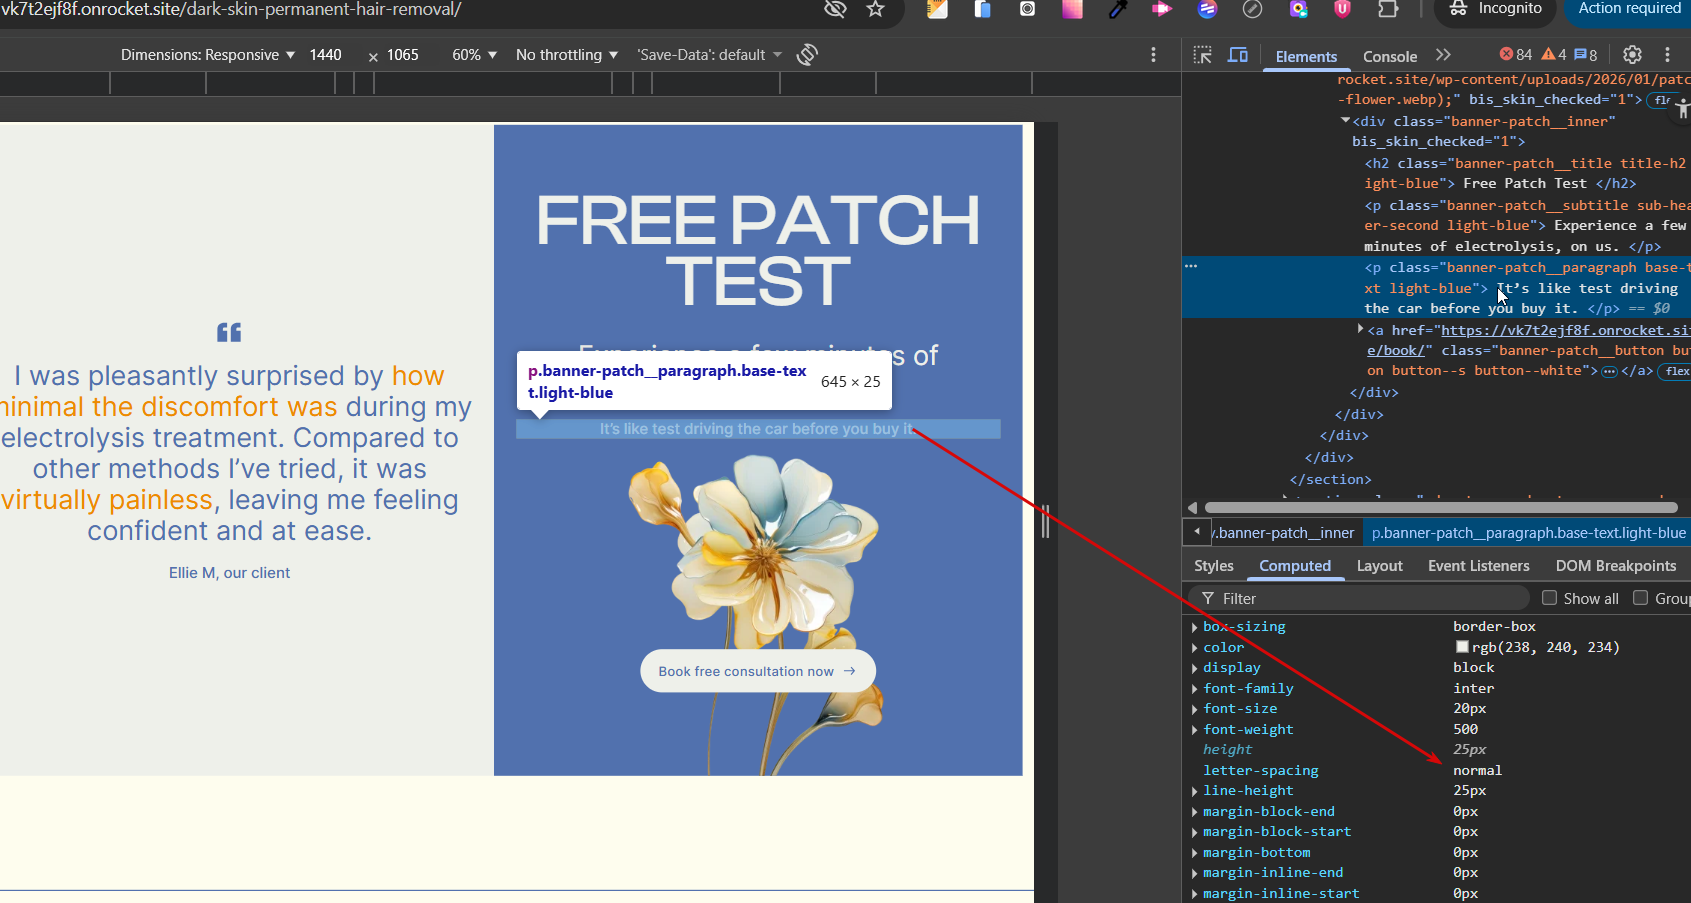This screenshot has width=1691, height=903.
Task: Open the No throttling dropdown
Action: [x=566, y=55]
